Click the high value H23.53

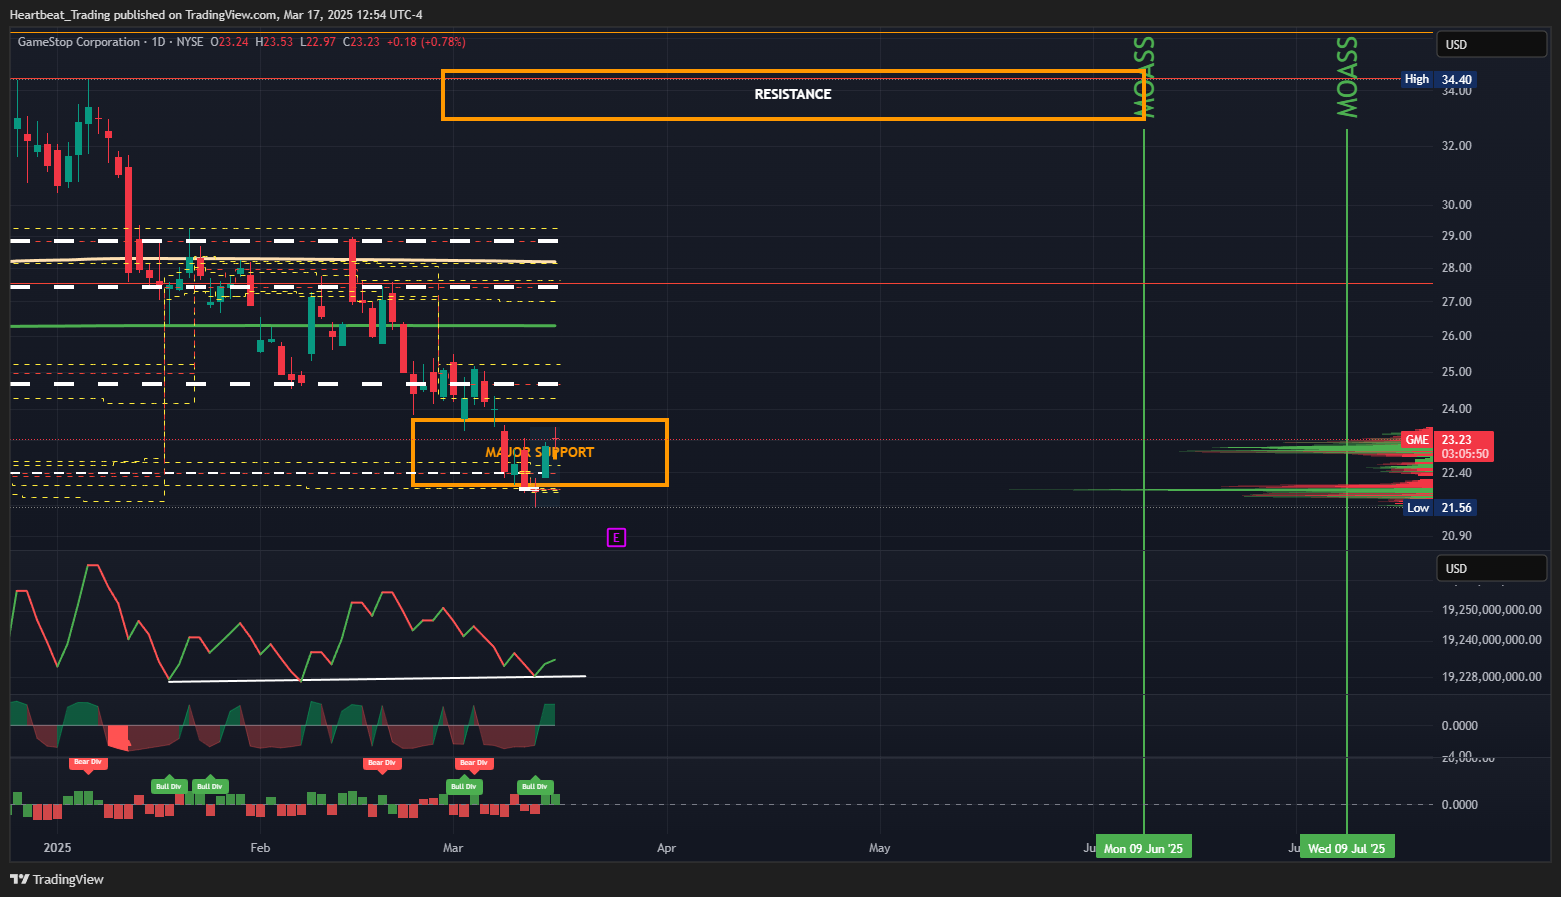tap(274, 42)
